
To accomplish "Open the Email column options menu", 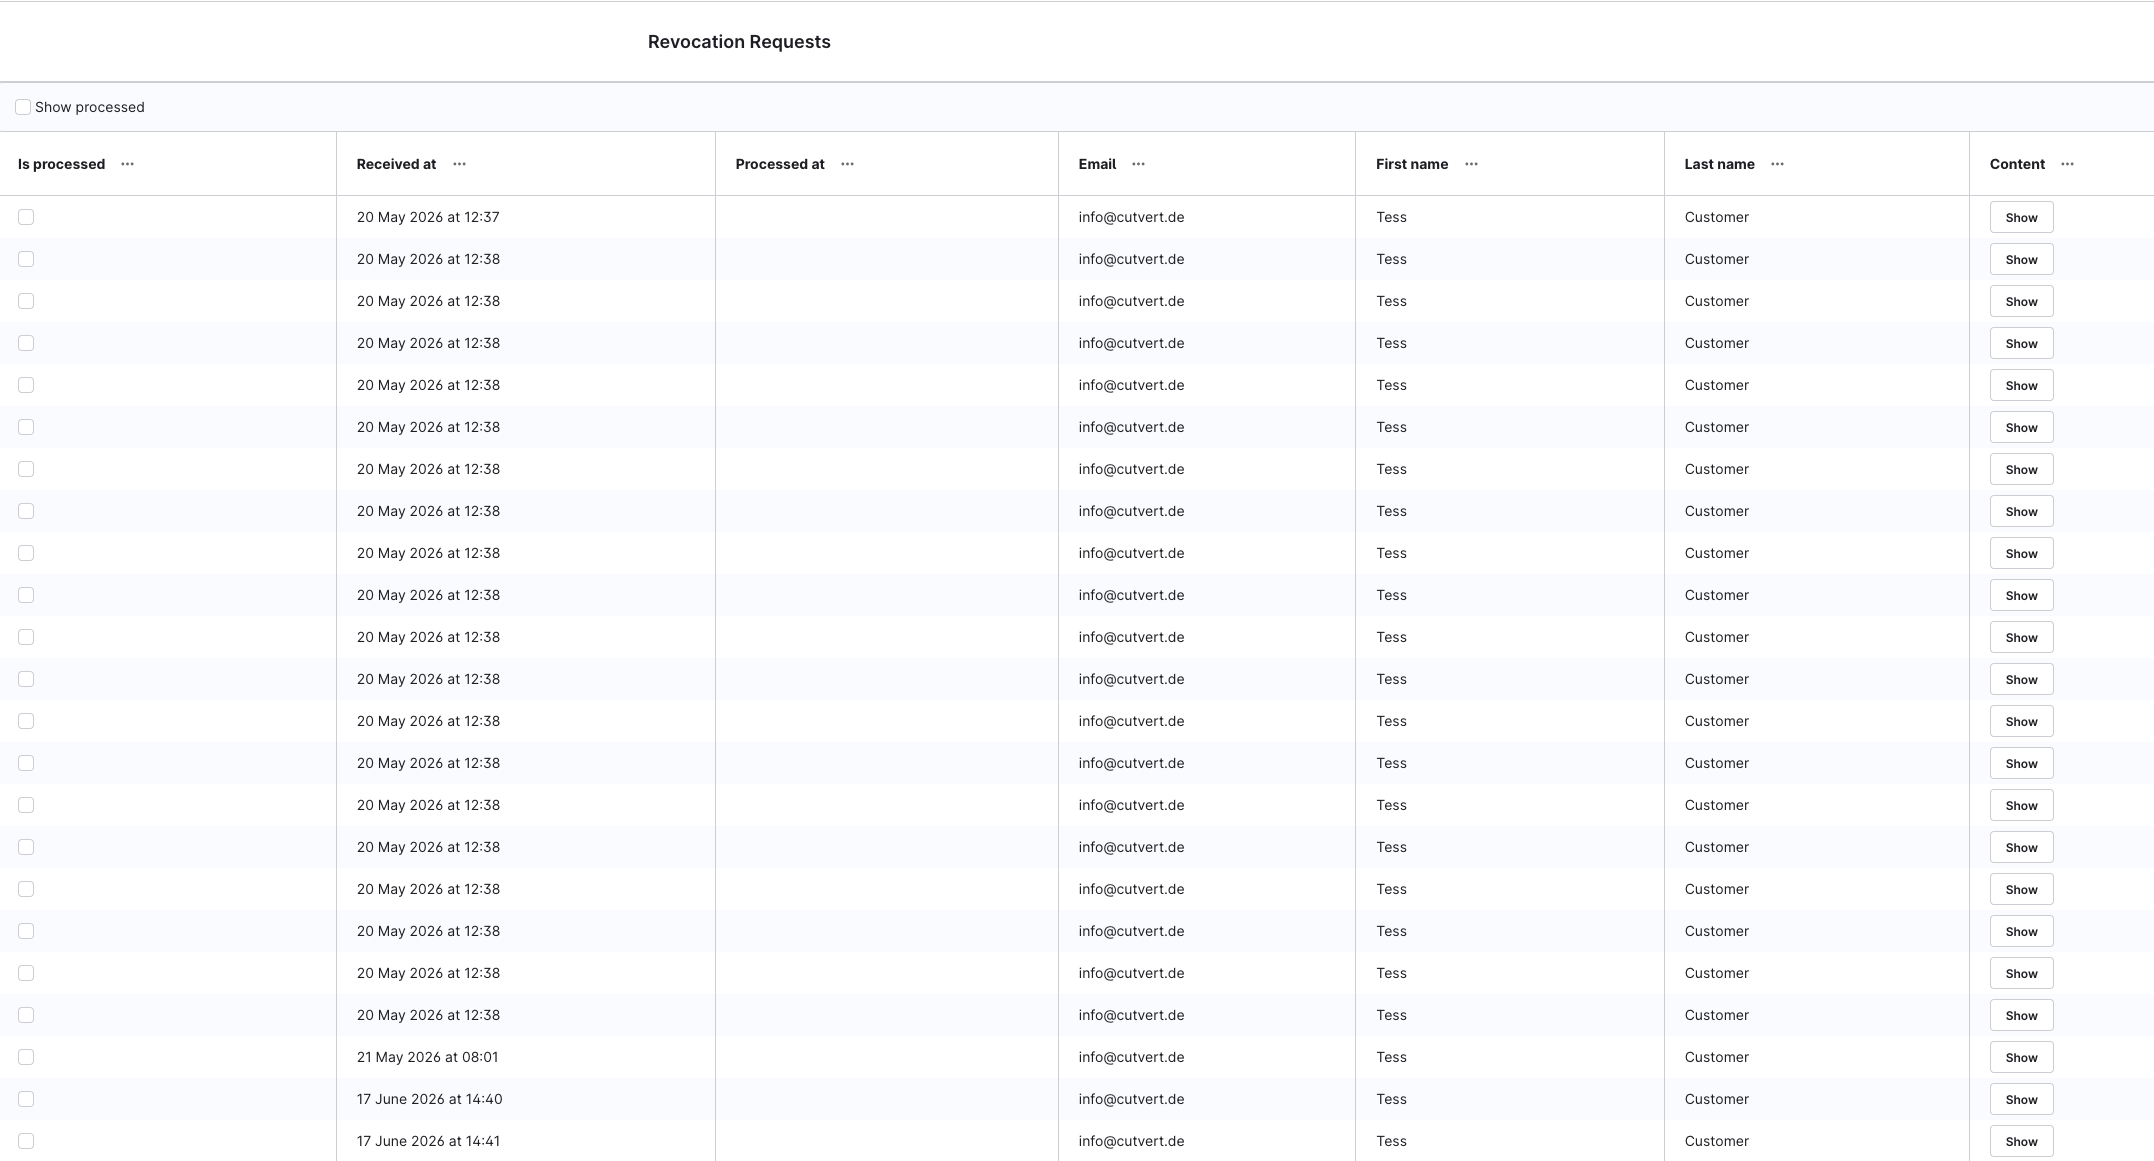I will (1138, 164).
